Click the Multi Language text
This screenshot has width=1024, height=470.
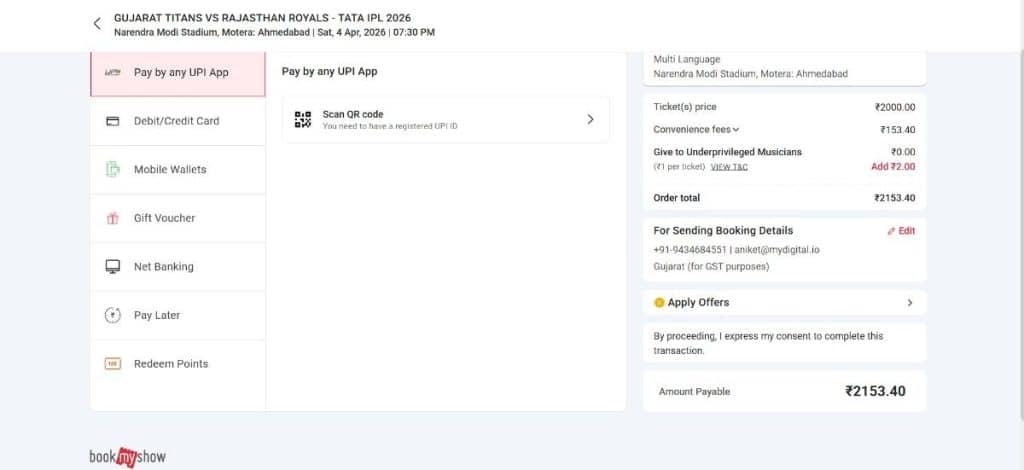click(x=686, y=59)
